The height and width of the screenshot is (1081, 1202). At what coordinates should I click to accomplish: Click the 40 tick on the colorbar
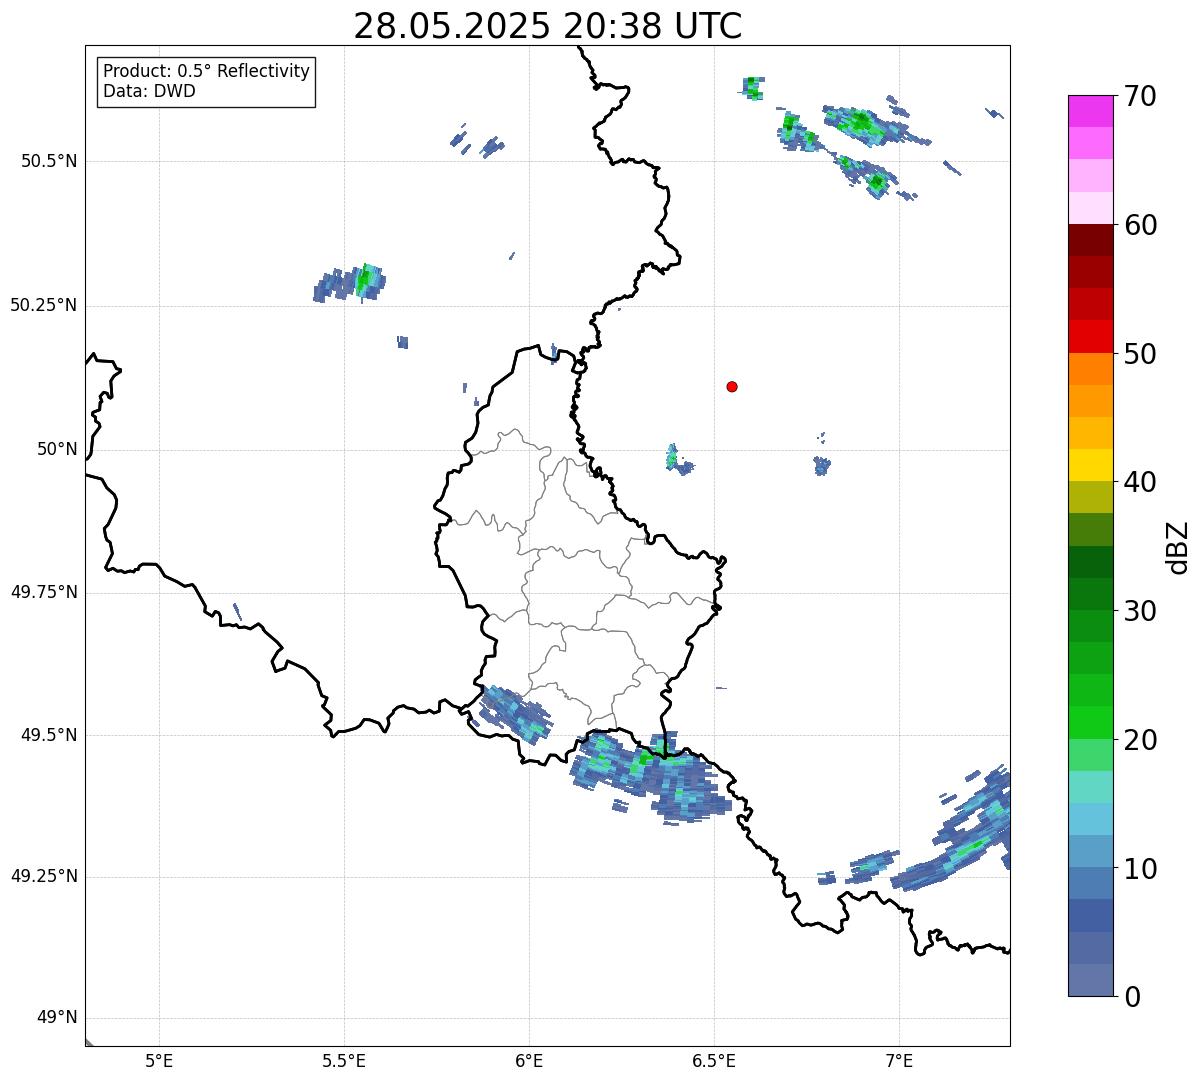1140,482
